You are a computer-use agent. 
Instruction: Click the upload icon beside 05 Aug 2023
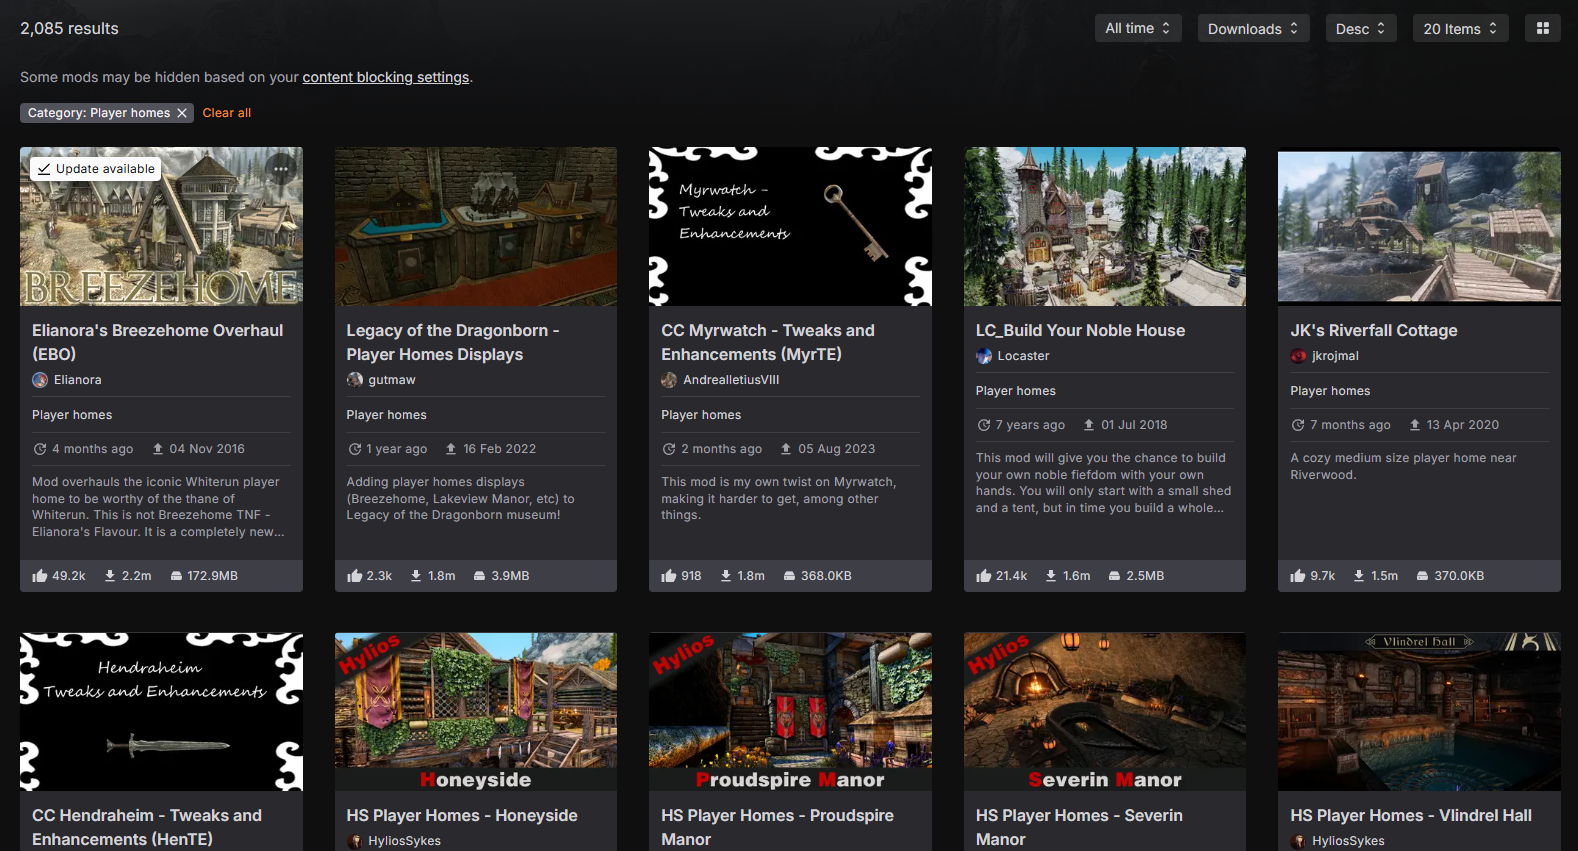coord(786,449)
